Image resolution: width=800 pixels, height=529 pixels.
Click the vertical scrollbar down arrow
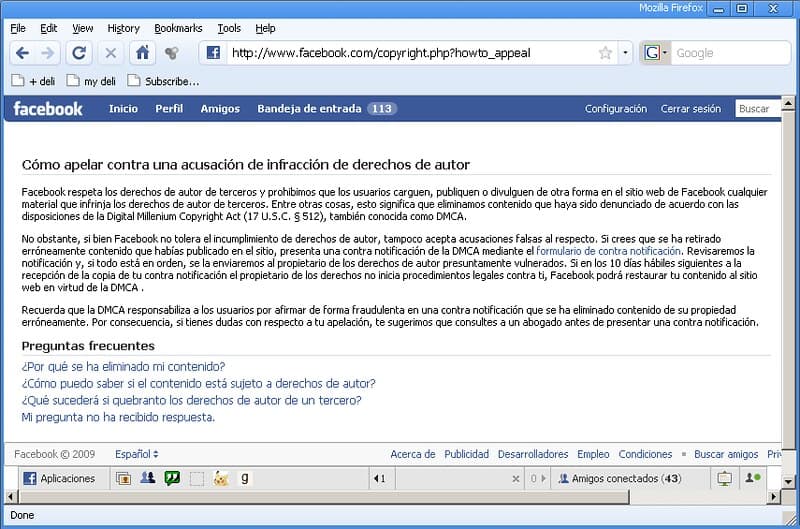click(x=788, y=481)
